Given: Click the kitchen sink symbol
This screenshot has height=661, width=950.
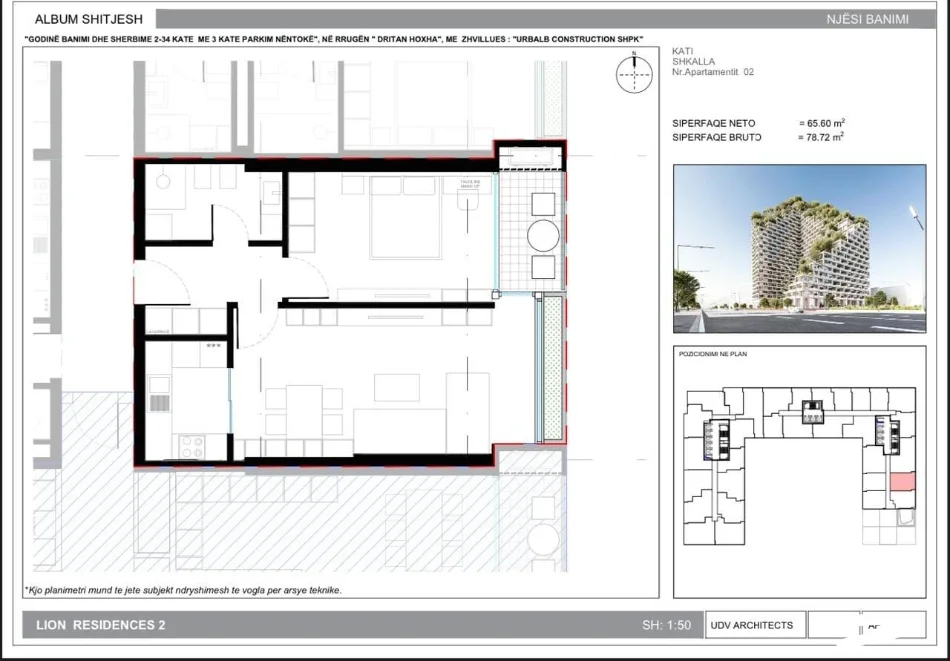Looking at the screenshot, I should click(159, 394).
